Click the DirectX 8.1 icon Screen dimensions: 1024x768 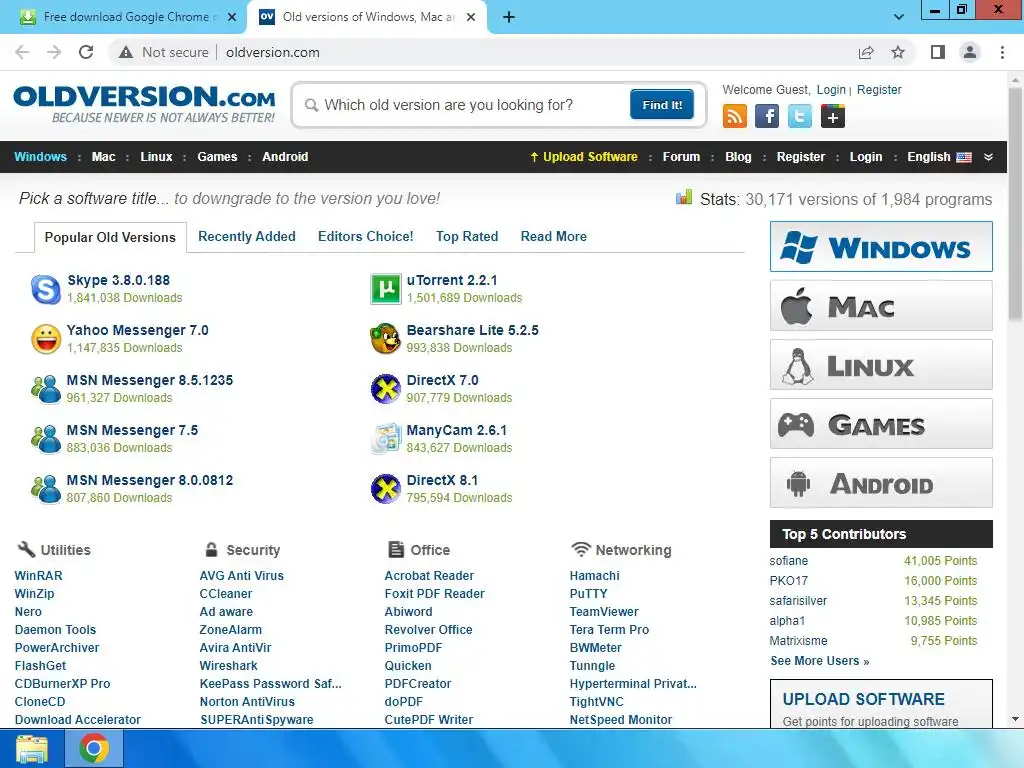coord(385,489)
